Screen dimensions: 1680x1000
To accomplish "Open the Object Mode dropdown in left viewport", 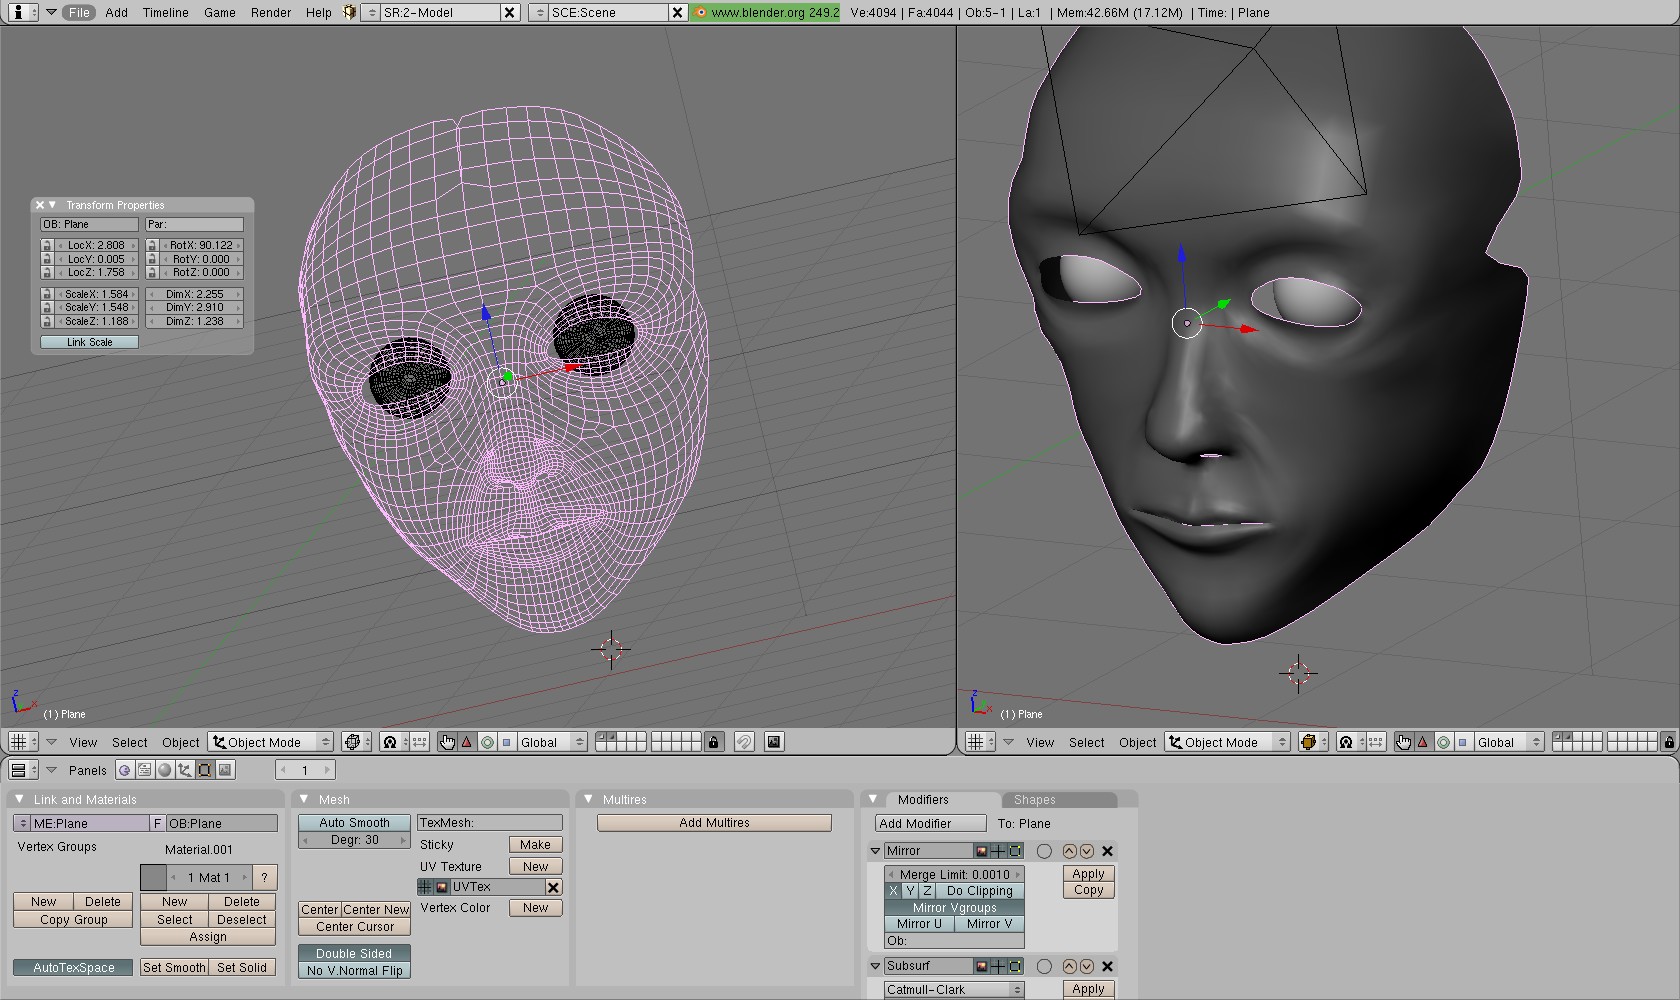I will coord(271,742).
